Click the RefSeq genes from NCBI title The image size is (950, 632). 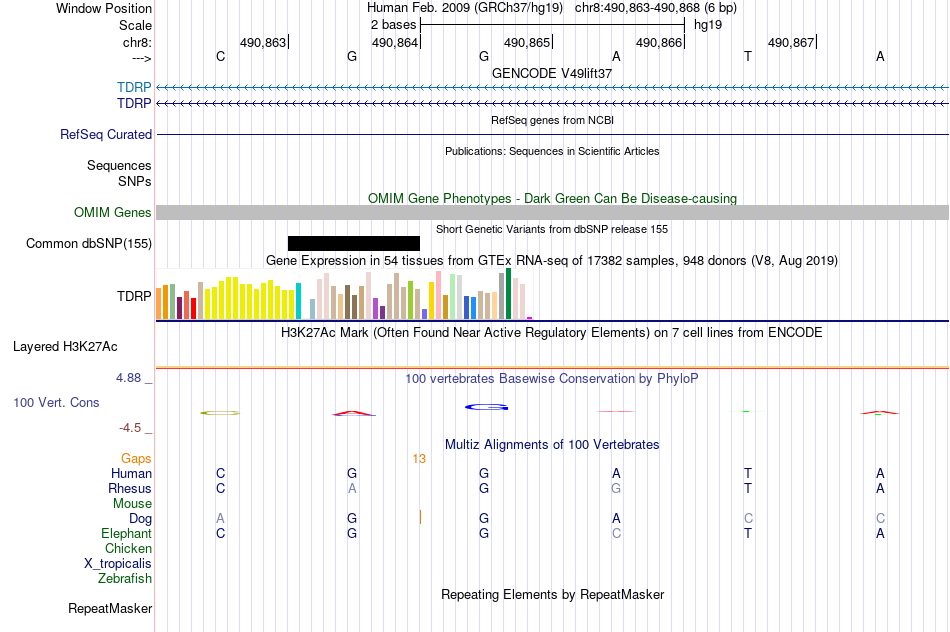[x=553, y=120]
